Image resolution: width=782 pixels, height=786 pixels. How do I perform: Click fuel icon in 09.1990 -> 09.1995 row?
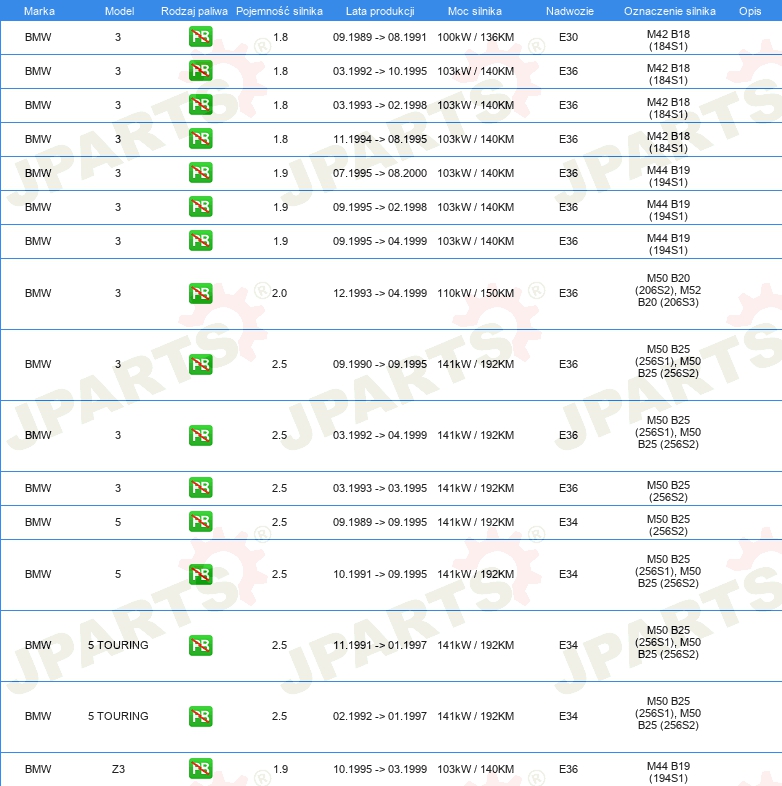click(x=201, y=364)
